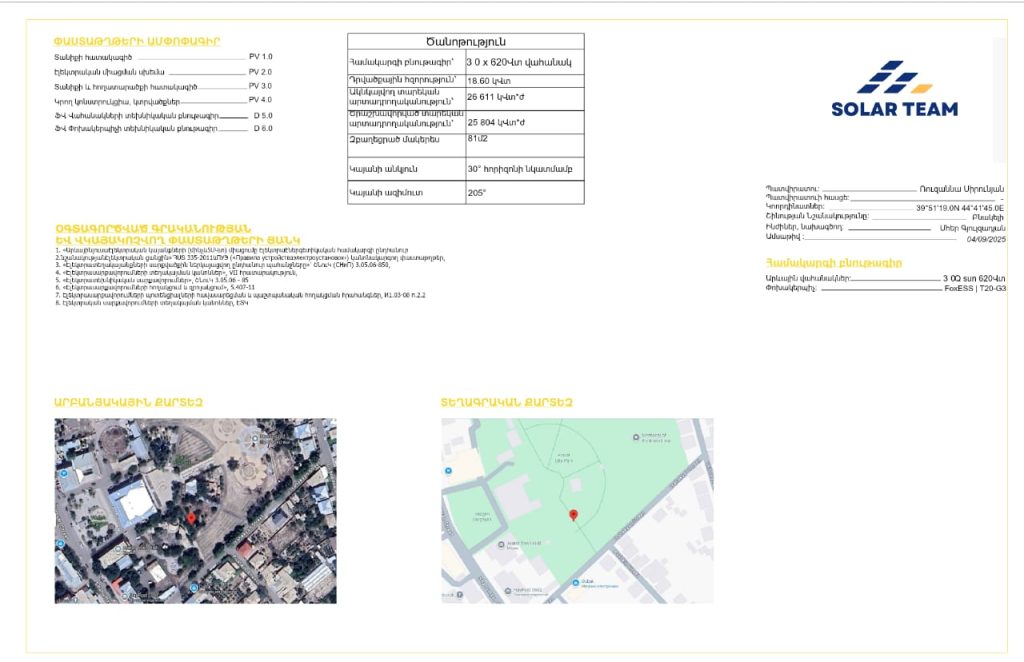The image size is (1024, 662).
Task: Click the vertical scrollbar on the right edge
Action: (999, 100)
